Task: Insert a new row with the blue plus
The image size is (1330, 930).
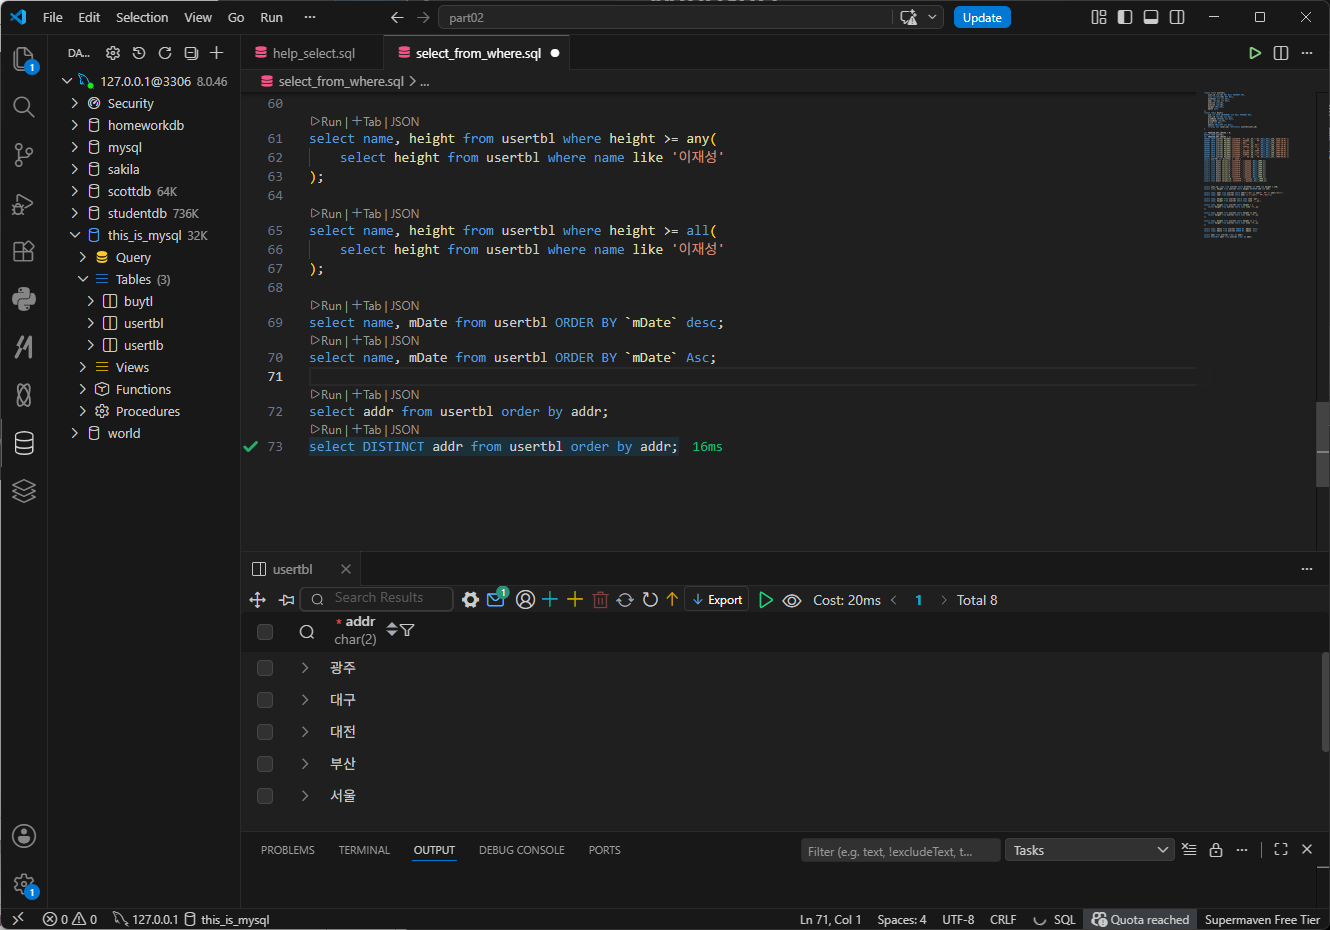Action: (550, 600)
